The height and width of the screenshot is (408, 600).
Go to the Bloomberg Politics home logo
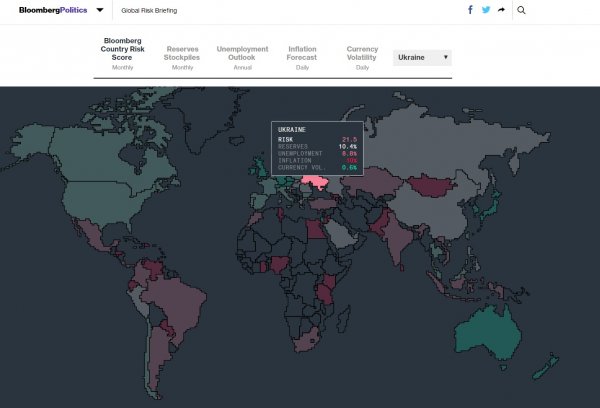coord(53,10)
